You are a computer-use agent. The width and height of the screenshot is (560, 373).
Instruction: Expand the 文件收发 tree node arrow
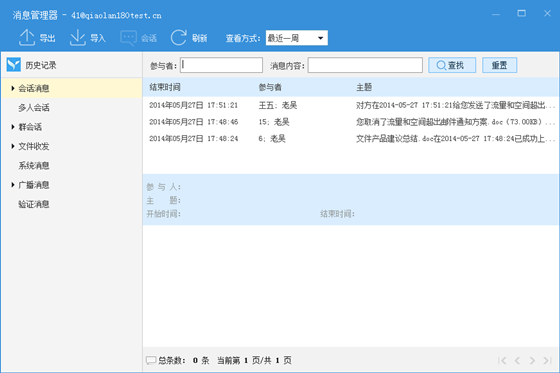(12, 146)
